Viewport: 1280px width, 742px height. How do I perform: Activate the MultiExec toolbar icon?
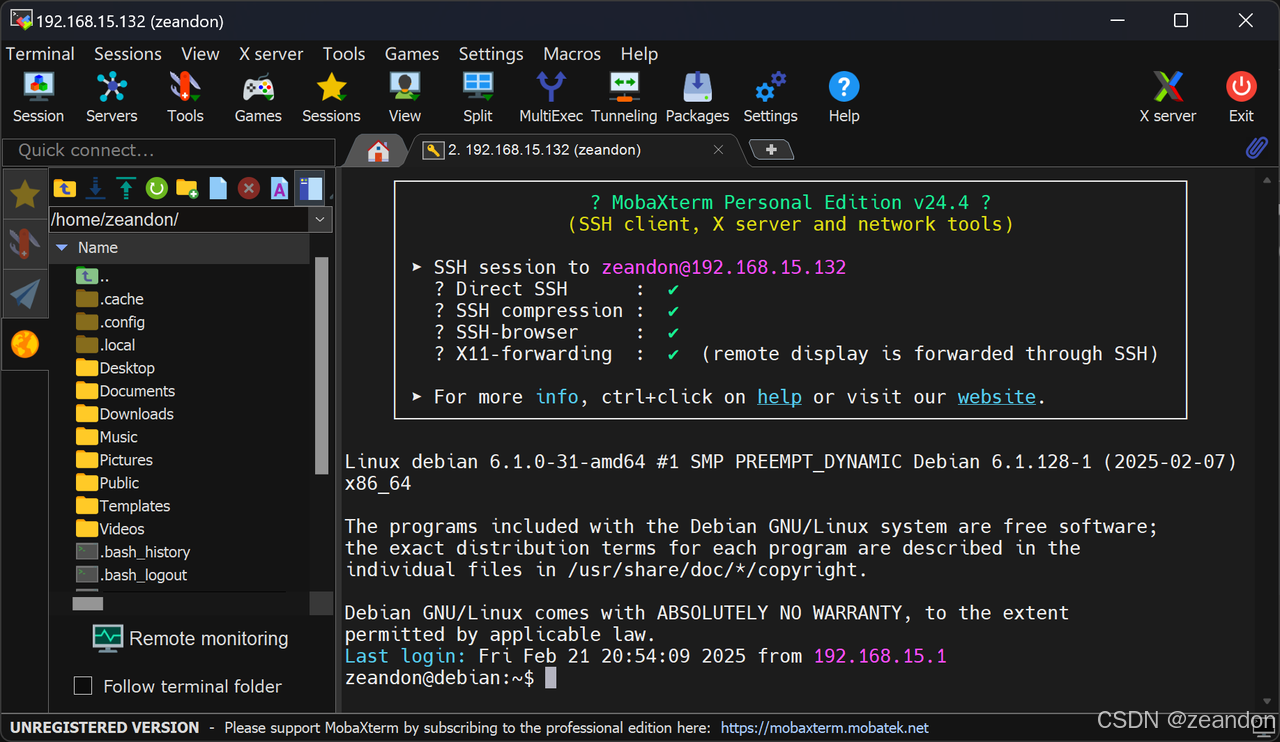[551, 97]
